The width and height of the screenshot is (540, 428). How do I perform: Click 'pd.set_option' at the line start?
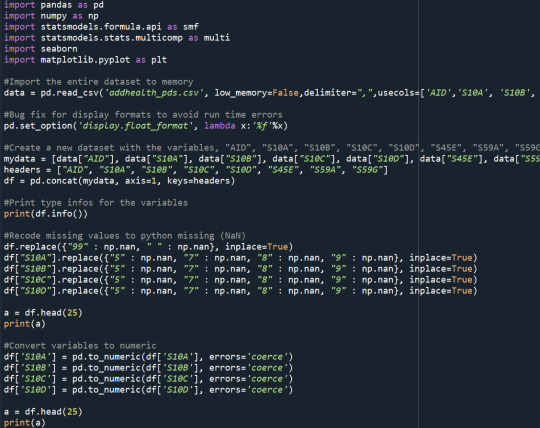(38, 126)
